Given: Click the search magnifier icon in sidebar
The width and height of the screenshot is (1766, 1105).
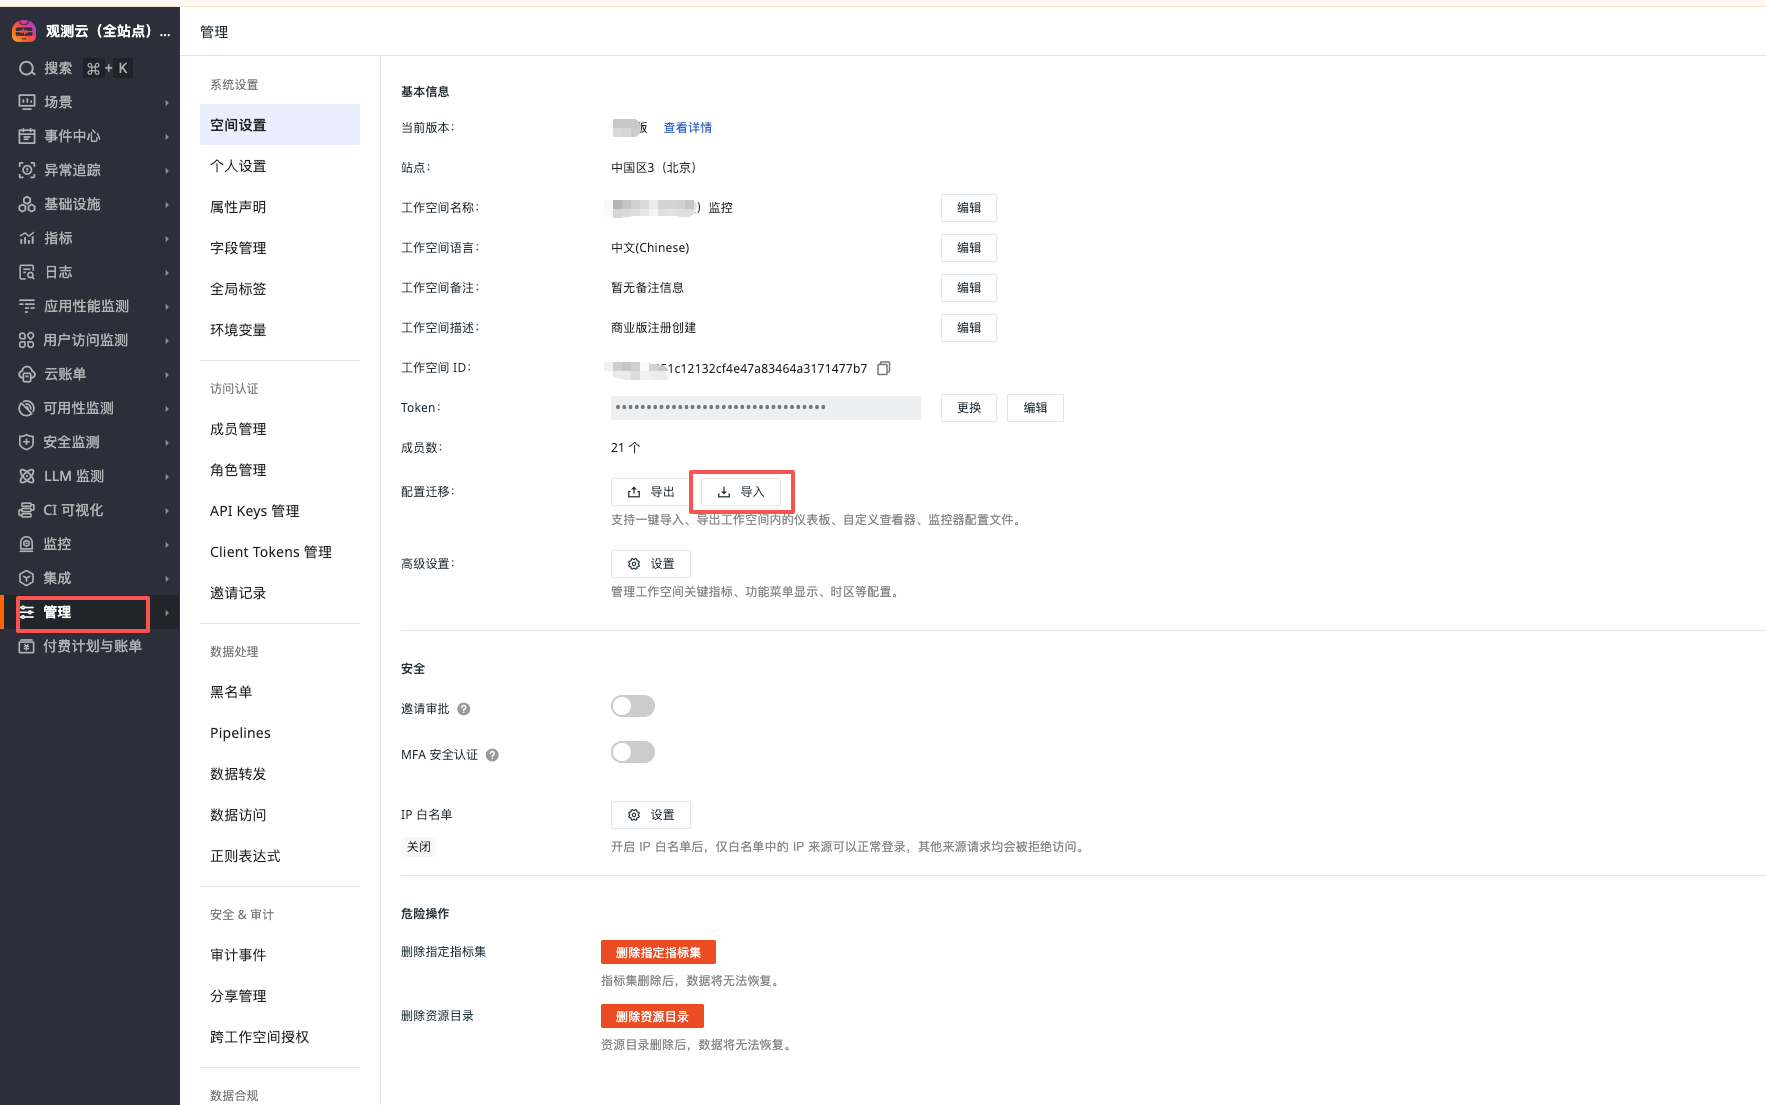Looking at the screenshot, I should click(x=27, y=69).
